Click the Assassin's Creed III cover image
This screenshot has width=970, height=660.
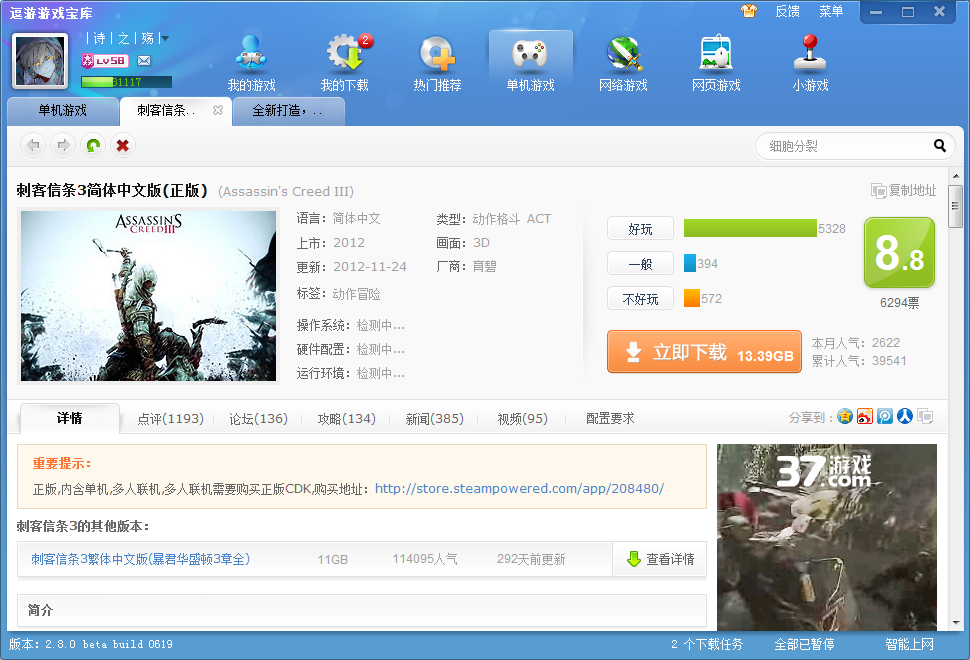148,296
